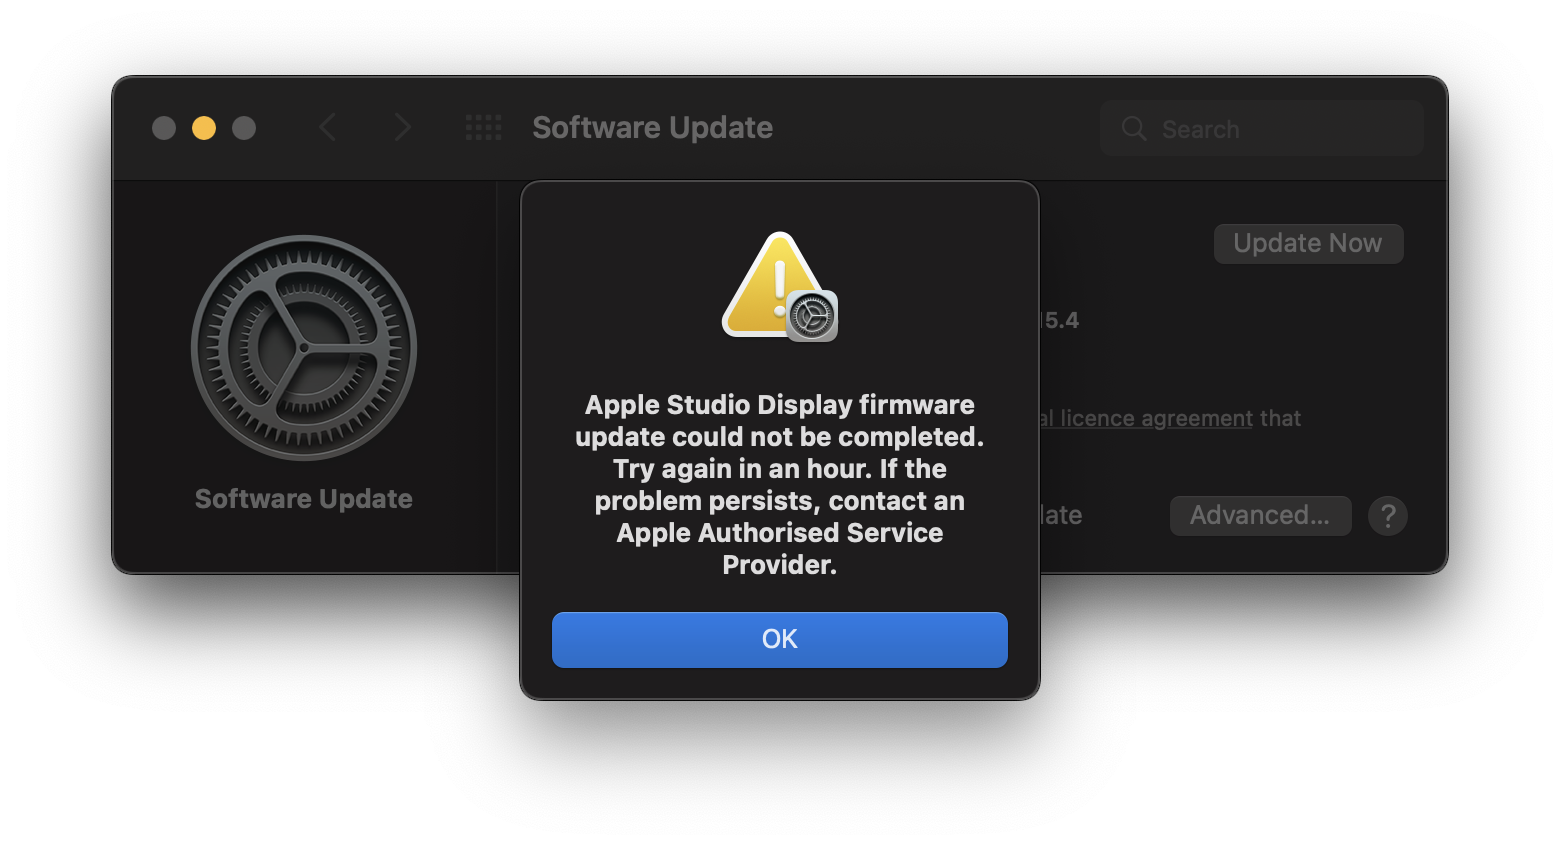
Task: Click the Software Update window title
Action: click(652, 128)
